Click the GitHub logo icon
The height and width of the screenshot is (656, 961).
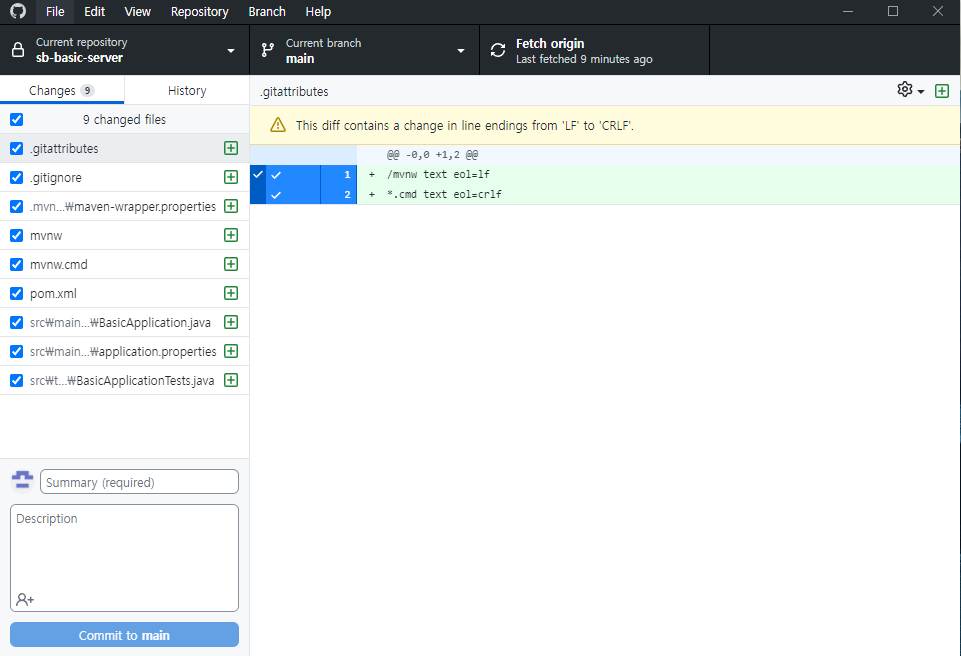coord(18,11)
